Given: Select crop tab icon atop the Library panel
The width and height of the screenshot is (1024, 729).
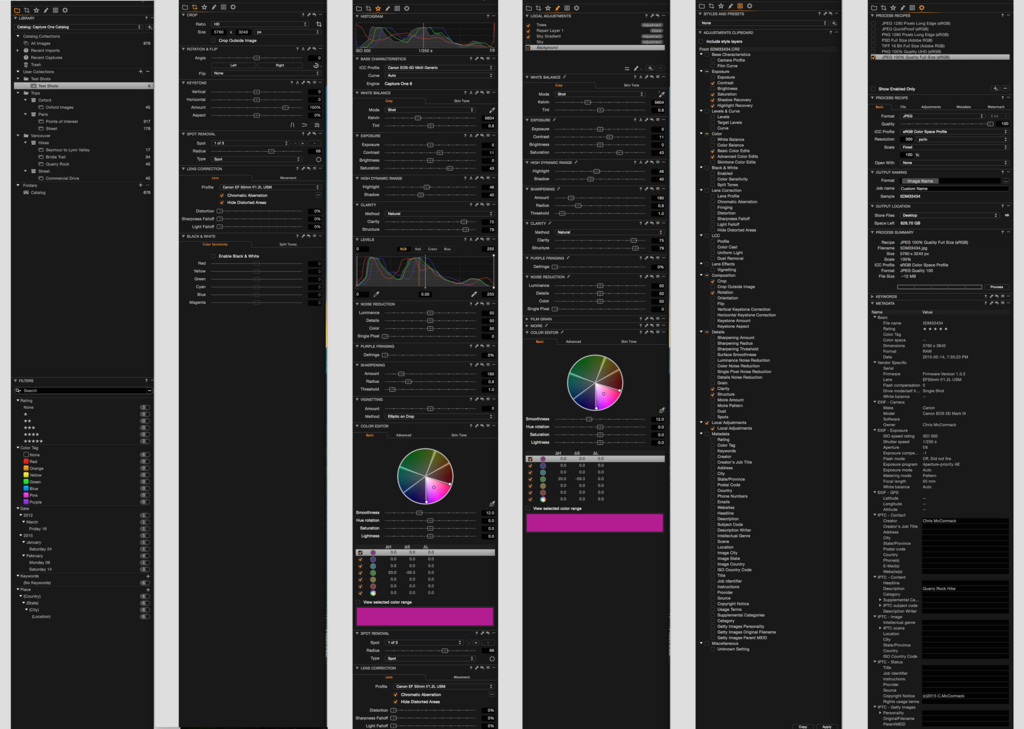Looking at the screenshot, I should click(x=27, y=10).
